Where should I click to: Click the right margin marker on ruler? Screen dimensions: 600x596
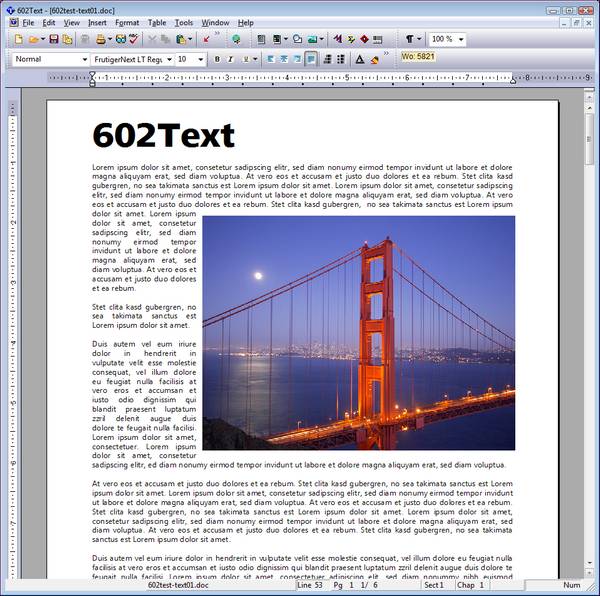(513, 80)
